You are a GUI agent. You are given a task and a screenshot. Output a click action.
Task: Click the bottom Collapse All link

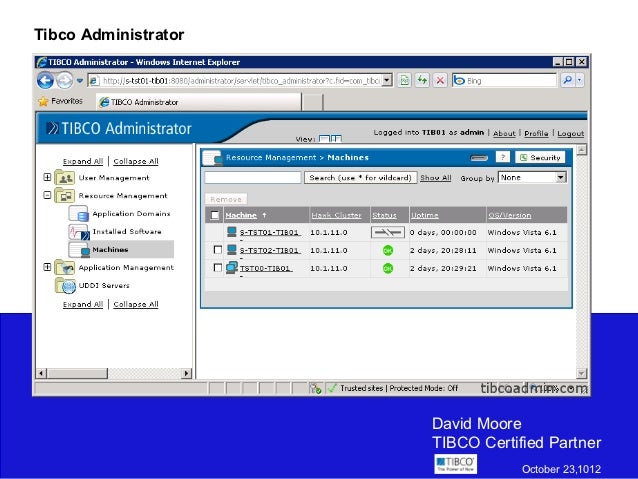[135, 304]
